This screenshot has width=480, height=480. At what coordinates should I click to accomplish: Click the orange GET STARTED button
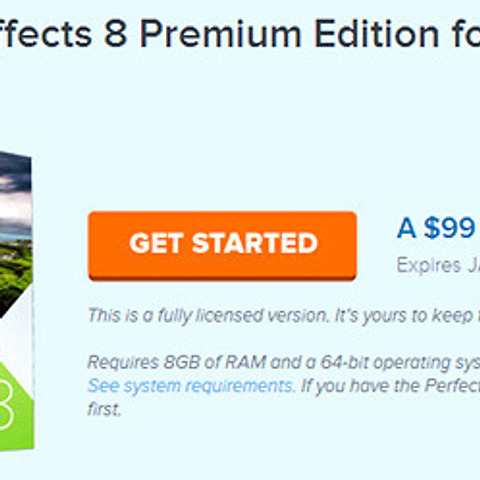(222, 246)
